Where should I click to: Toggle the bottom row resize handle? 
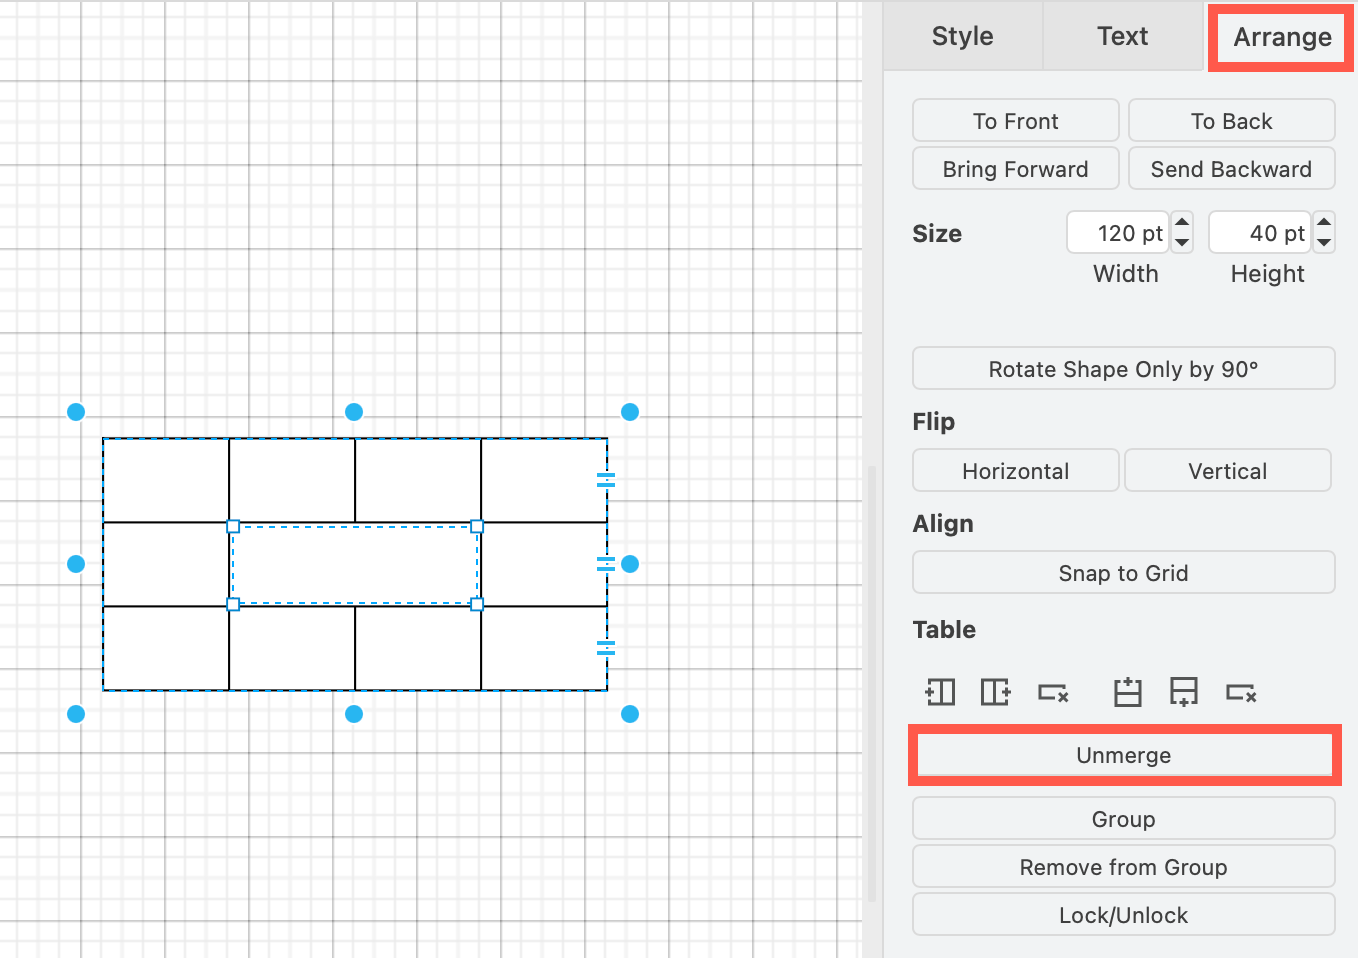pos(607,648)
